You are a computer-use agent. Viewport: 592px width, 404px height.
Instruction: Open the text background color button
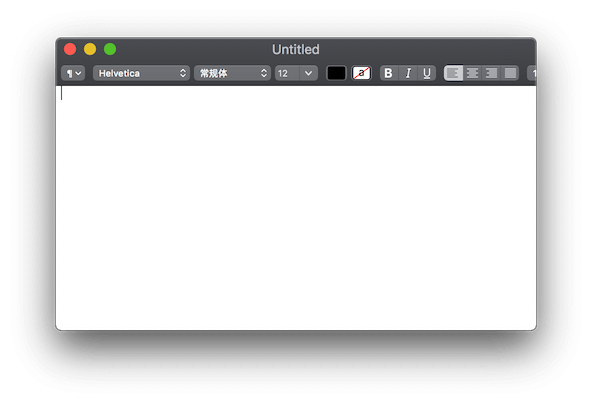pyautogui.click(x=361, y=73)
